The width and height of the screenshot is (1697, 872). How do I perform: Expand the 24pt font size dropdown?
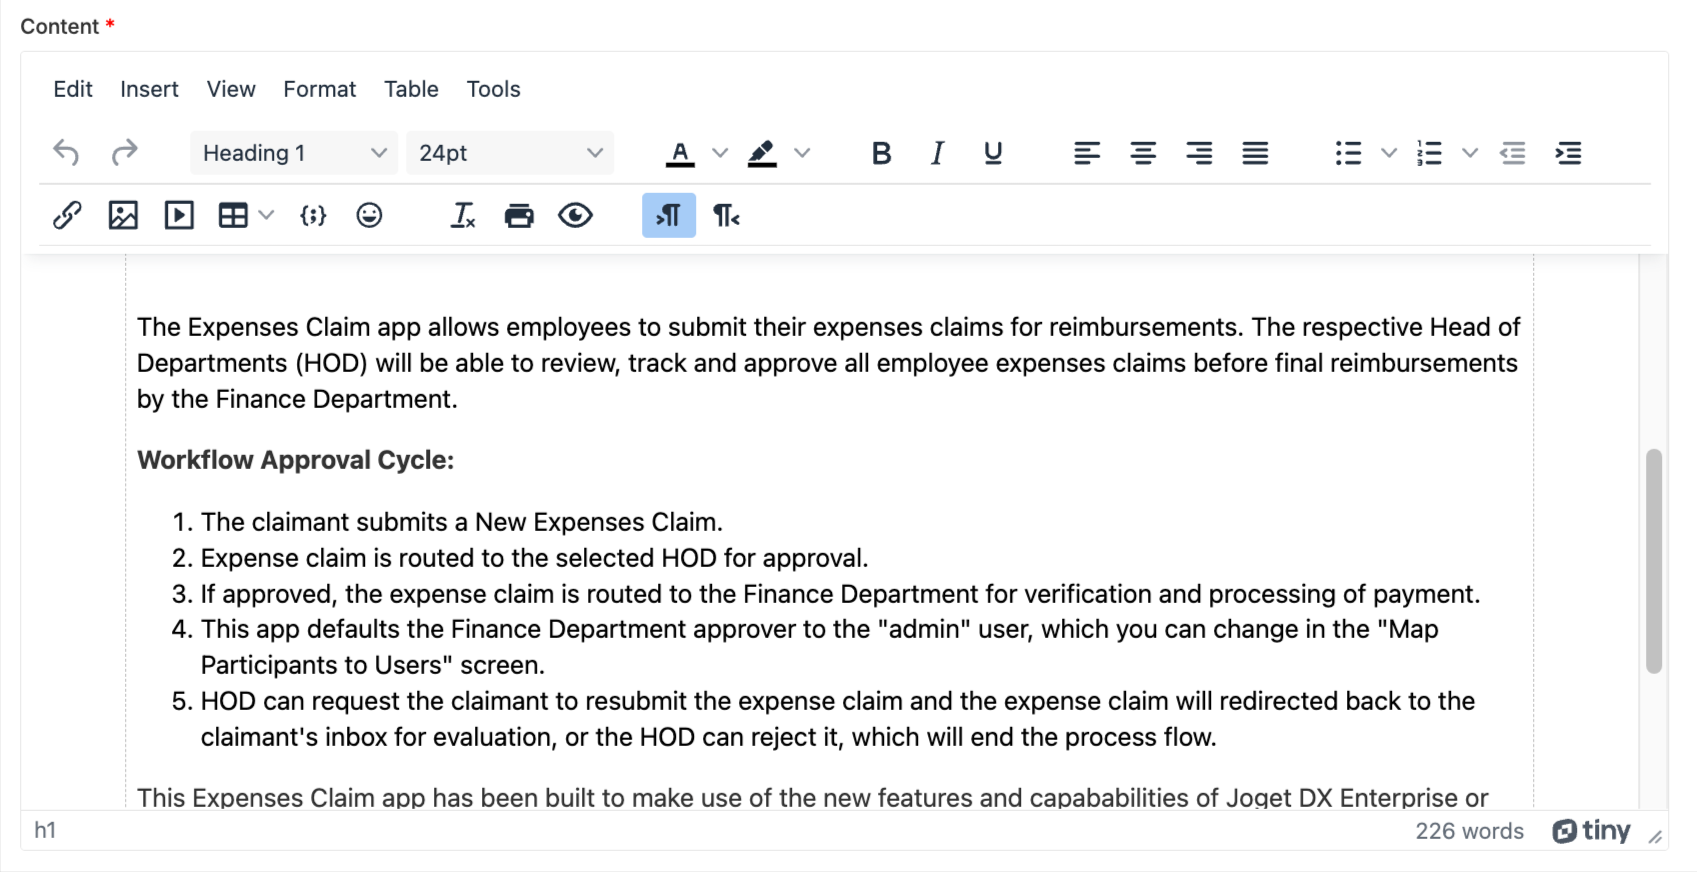(509, 153)
